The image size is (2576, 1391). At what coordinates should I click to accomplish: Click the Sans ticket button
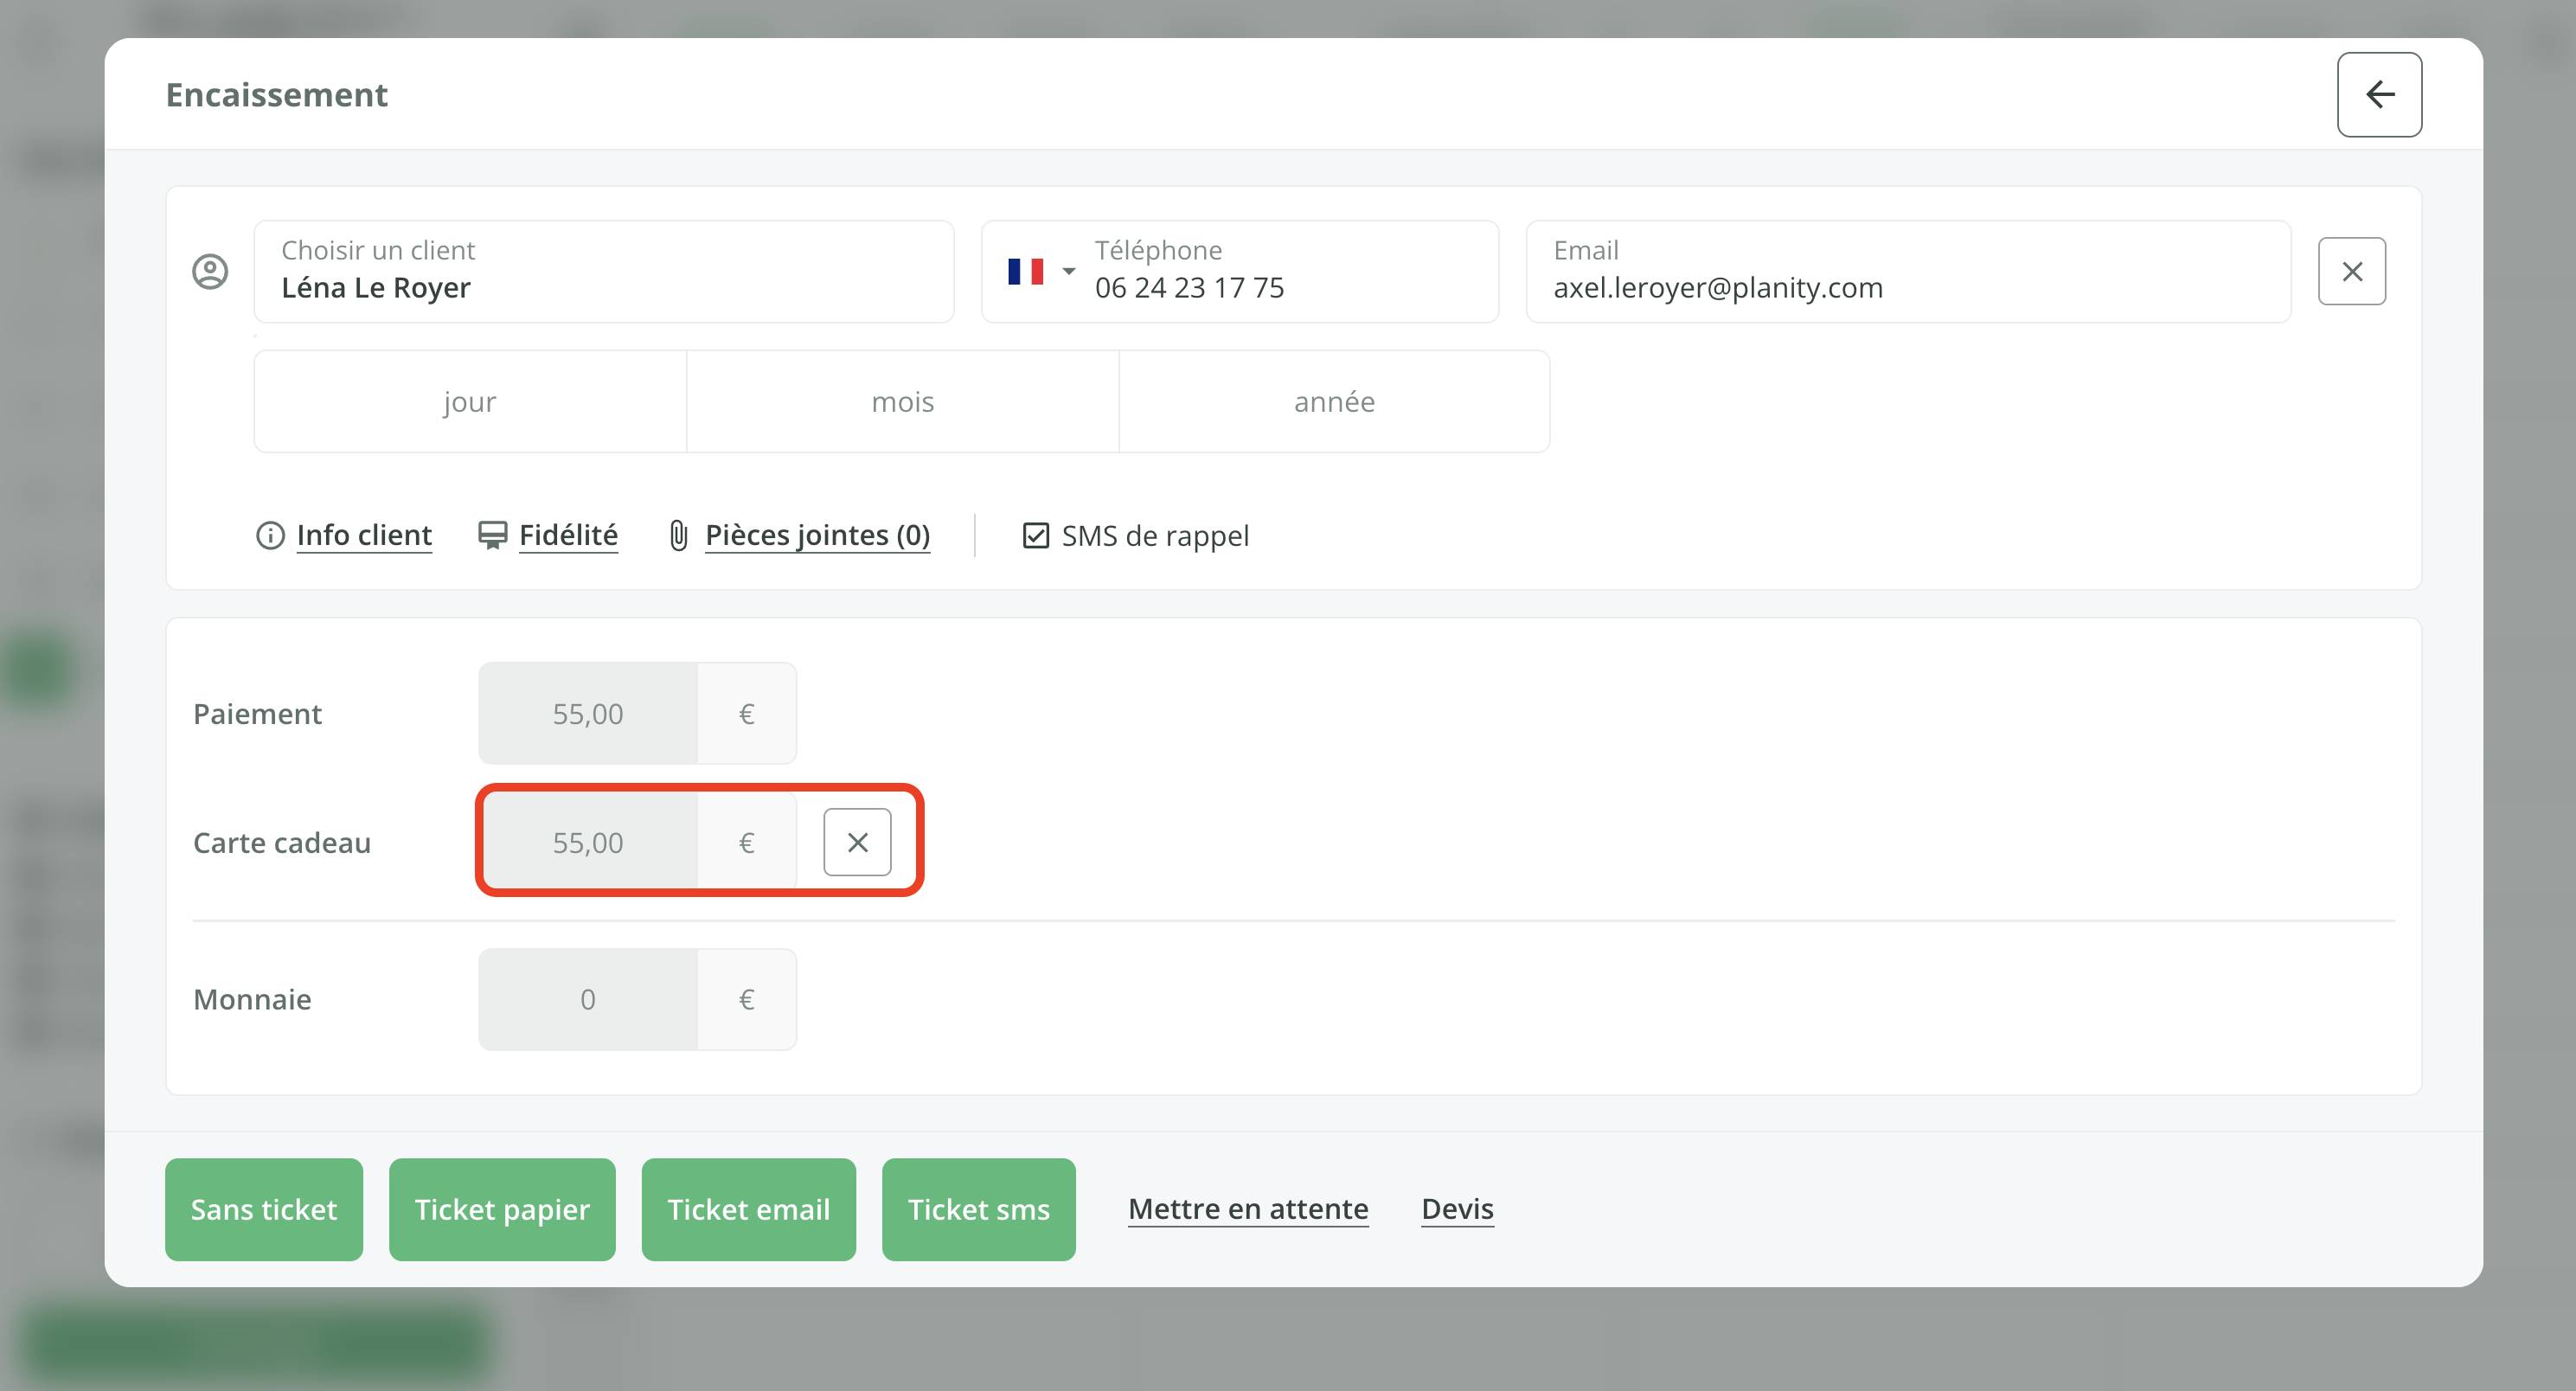point(264,1209)
